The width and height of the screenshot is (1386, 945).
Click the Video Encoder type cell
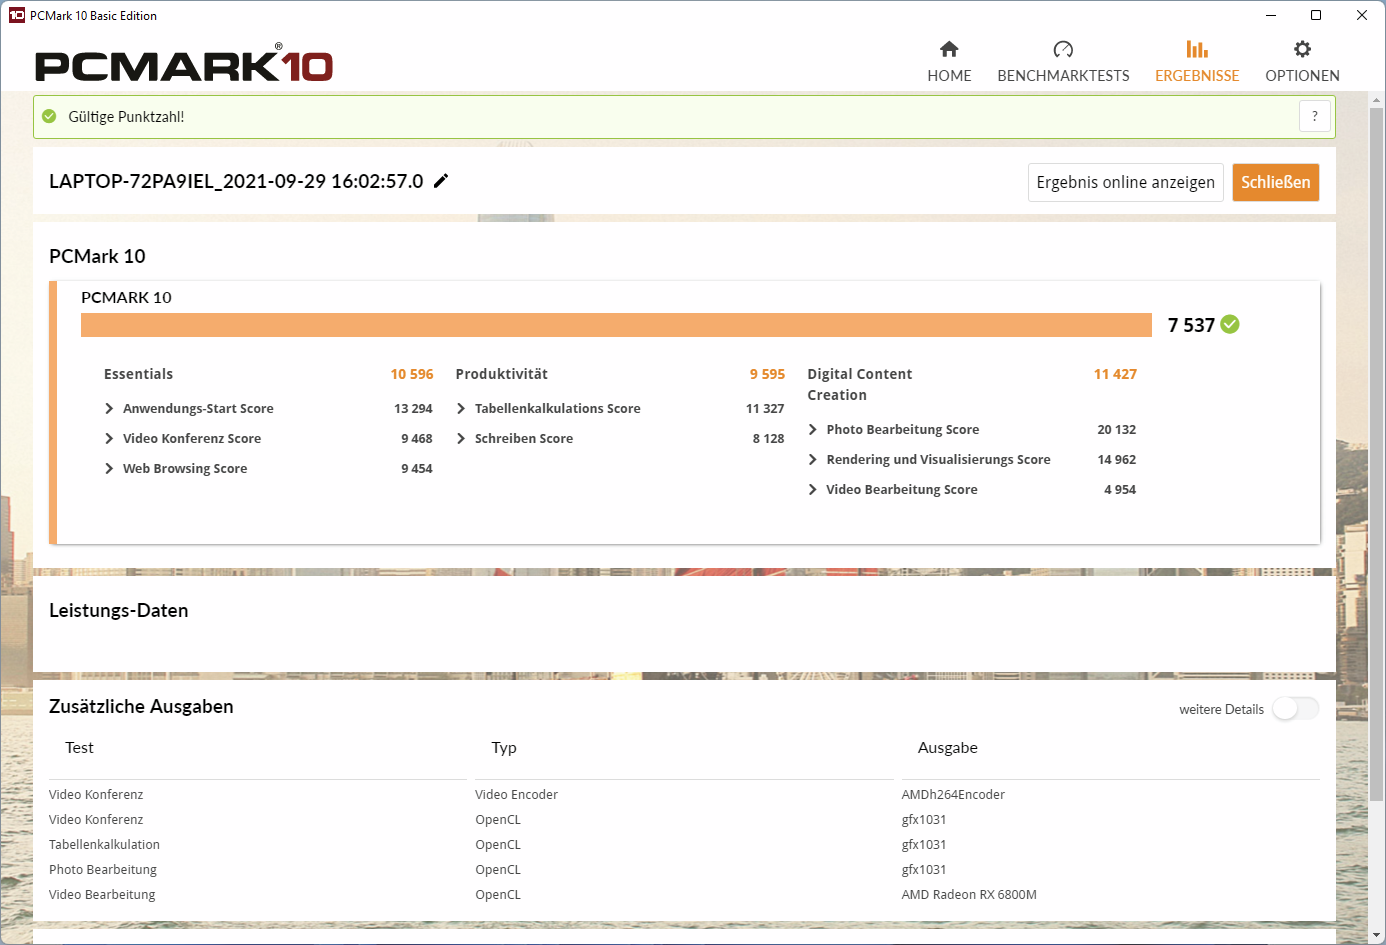[x=516, y=794]
